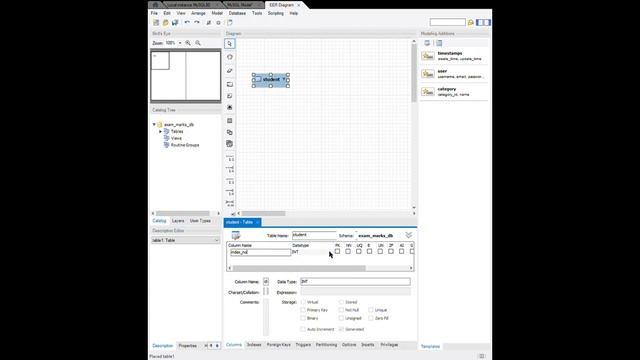640x360 pixels.
Task: Tick the Primary Key checkbox in Storage section
Action: [x=303, y=310]
